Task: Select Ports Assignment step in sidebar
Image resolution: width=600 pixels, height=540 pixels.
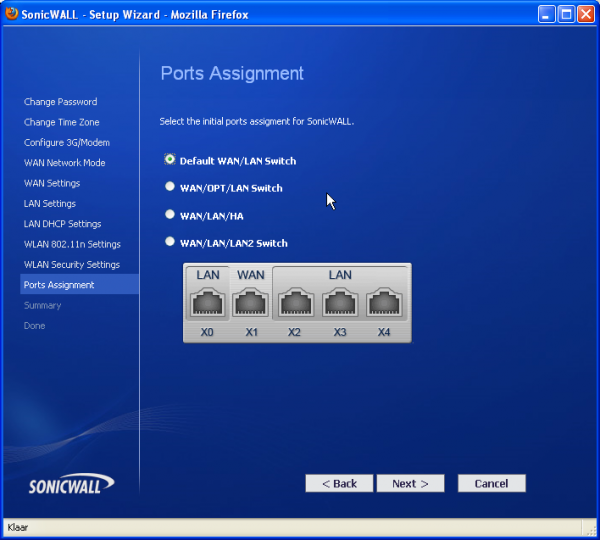Action: click(x=79, y=284)
